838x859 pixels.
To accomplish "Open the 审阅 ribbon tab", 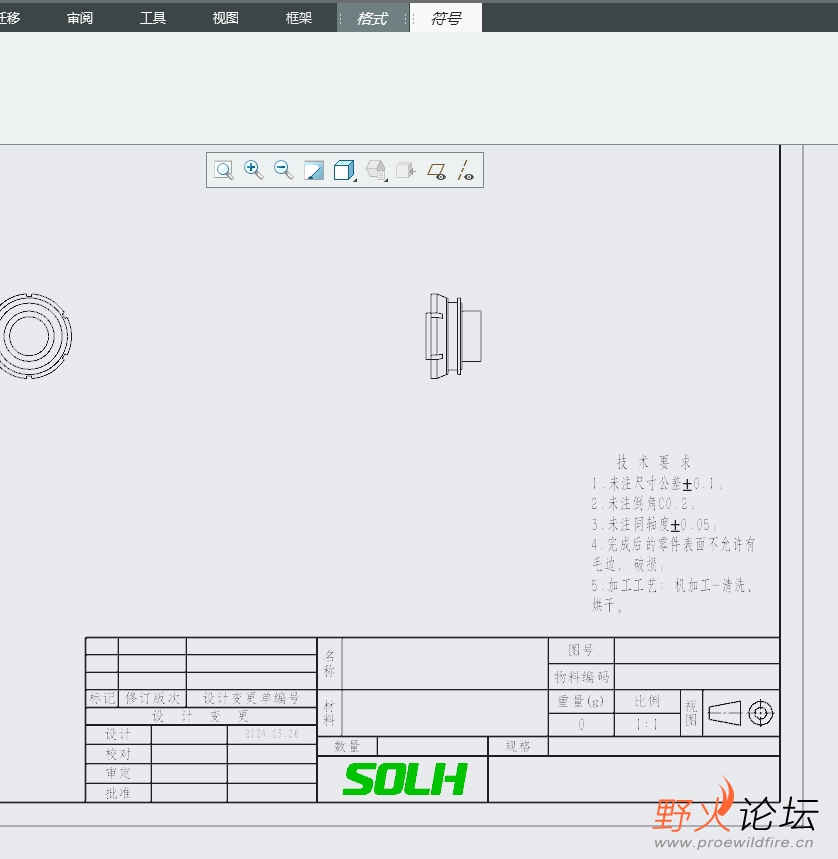I will click(80, 18).
